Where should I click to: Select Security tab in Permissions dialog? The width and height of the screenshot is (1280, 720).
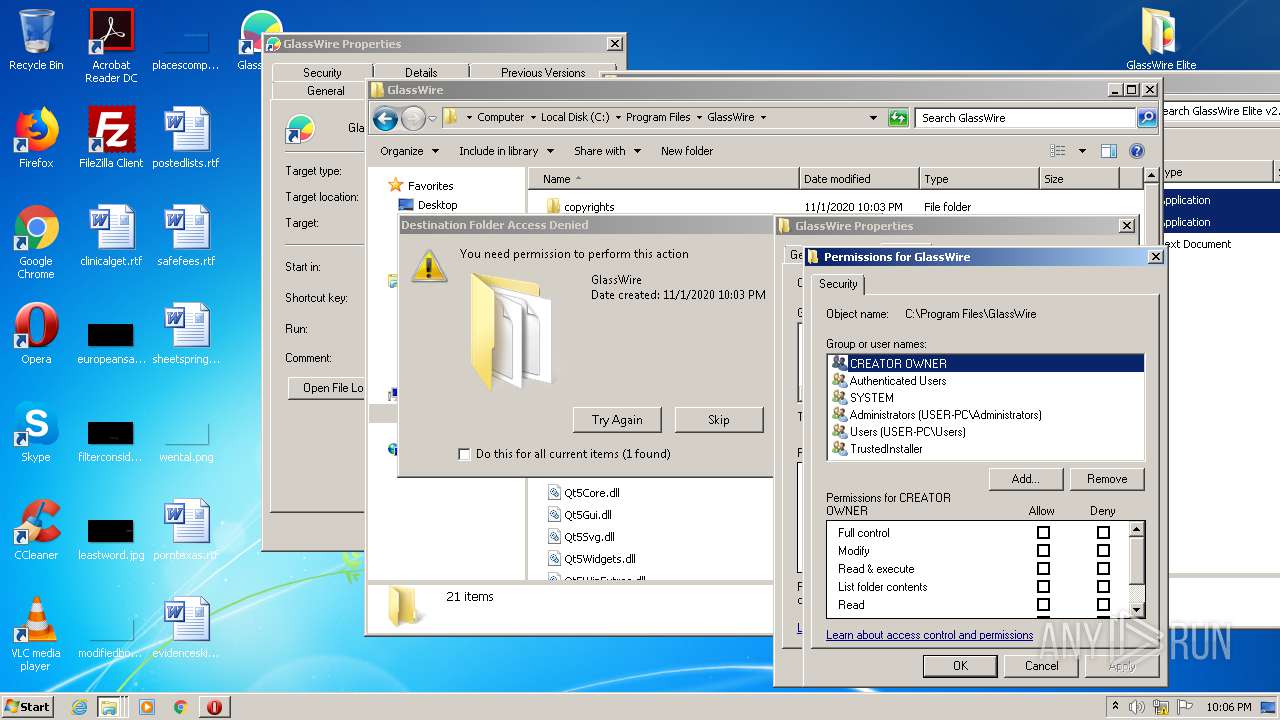pos(838,284)
